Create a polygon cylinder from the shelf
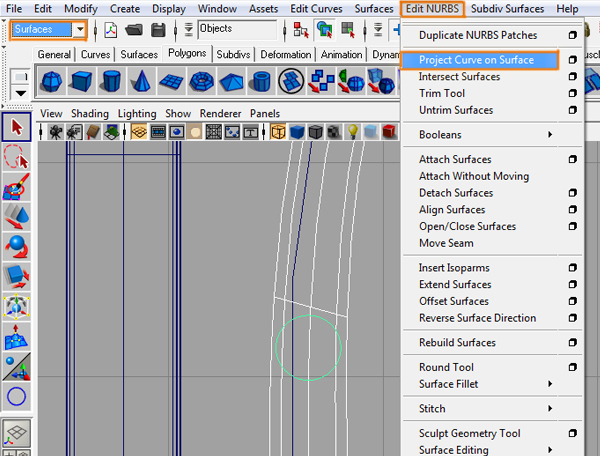The image size is (600, 456). coord(111,81)
